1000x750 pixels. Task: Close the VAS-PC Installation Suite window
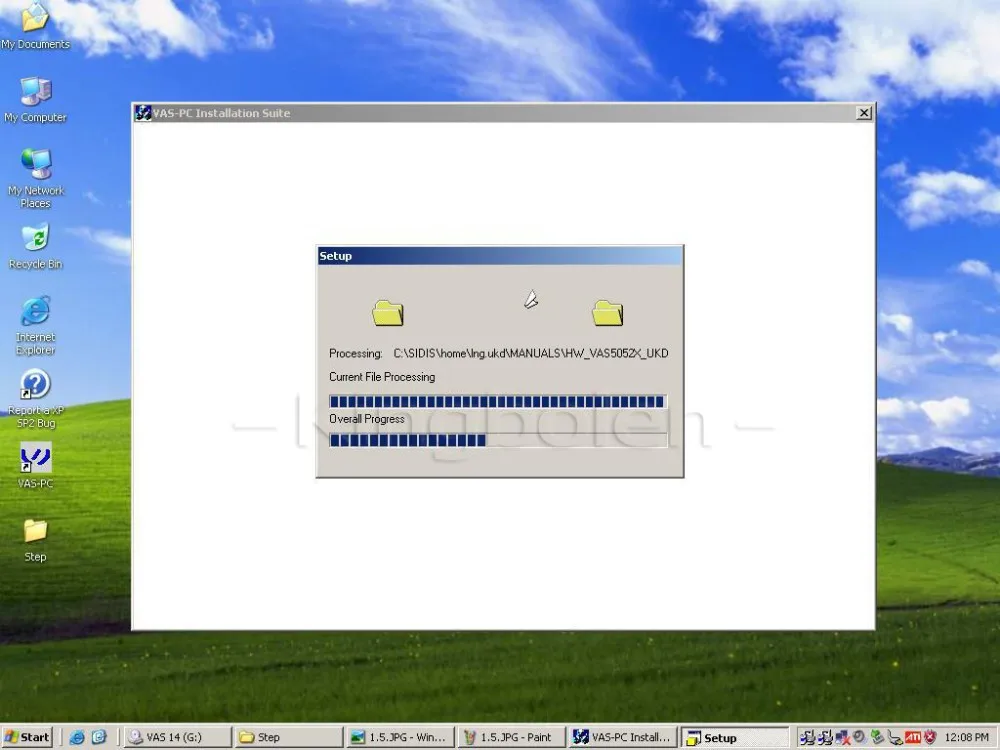(x=864, y=113)
